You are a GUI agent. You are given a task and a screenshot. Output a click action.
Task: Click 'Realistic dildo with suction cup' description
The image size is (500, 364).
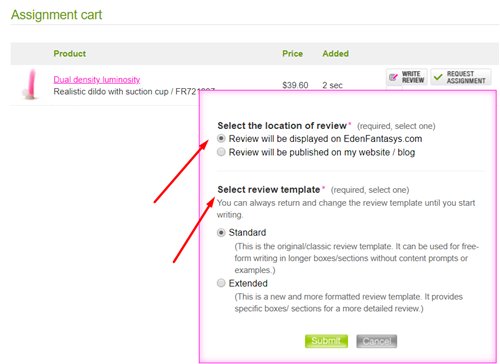[111, 91]
